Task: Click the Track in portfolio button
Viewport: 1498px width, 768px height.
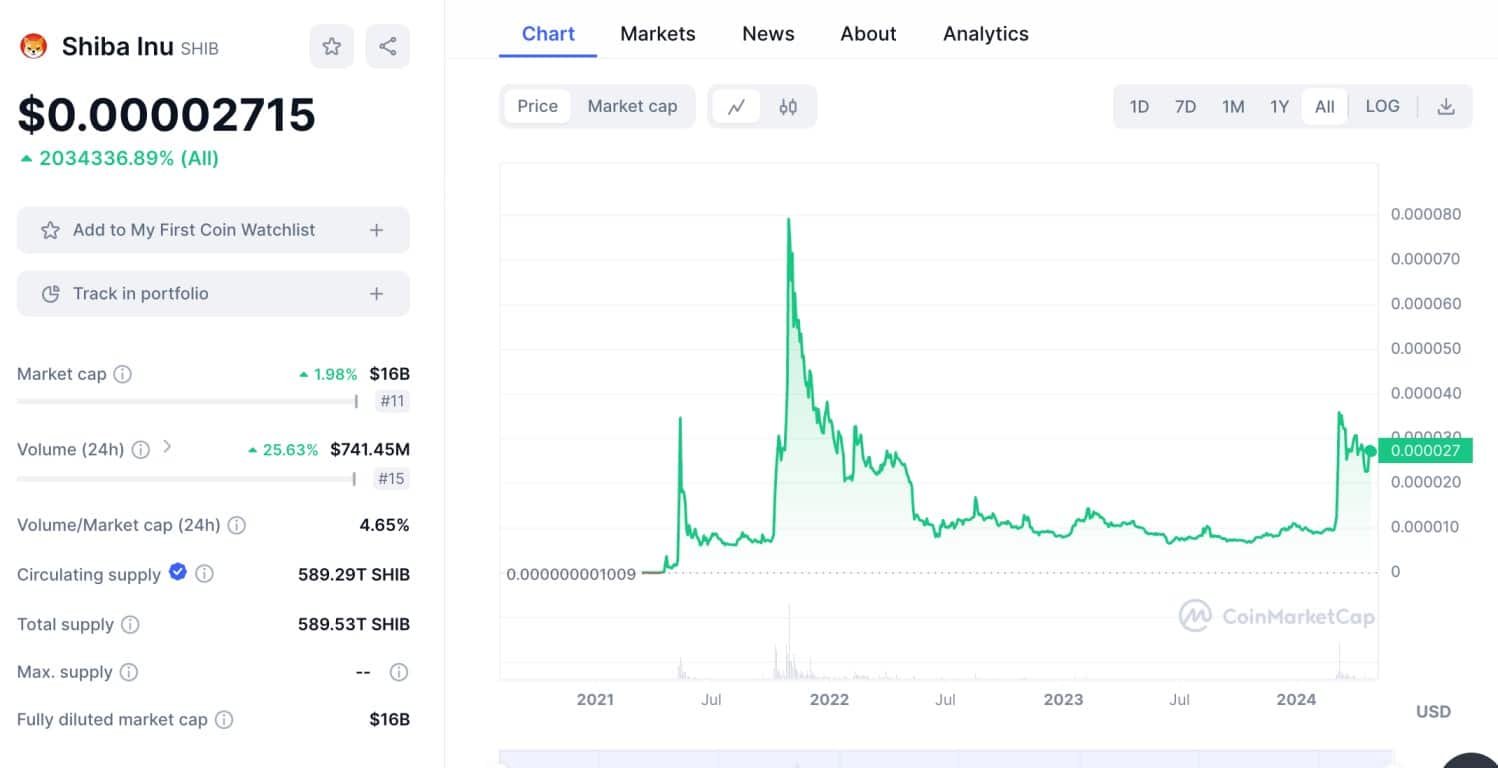Action: (213, 294)
